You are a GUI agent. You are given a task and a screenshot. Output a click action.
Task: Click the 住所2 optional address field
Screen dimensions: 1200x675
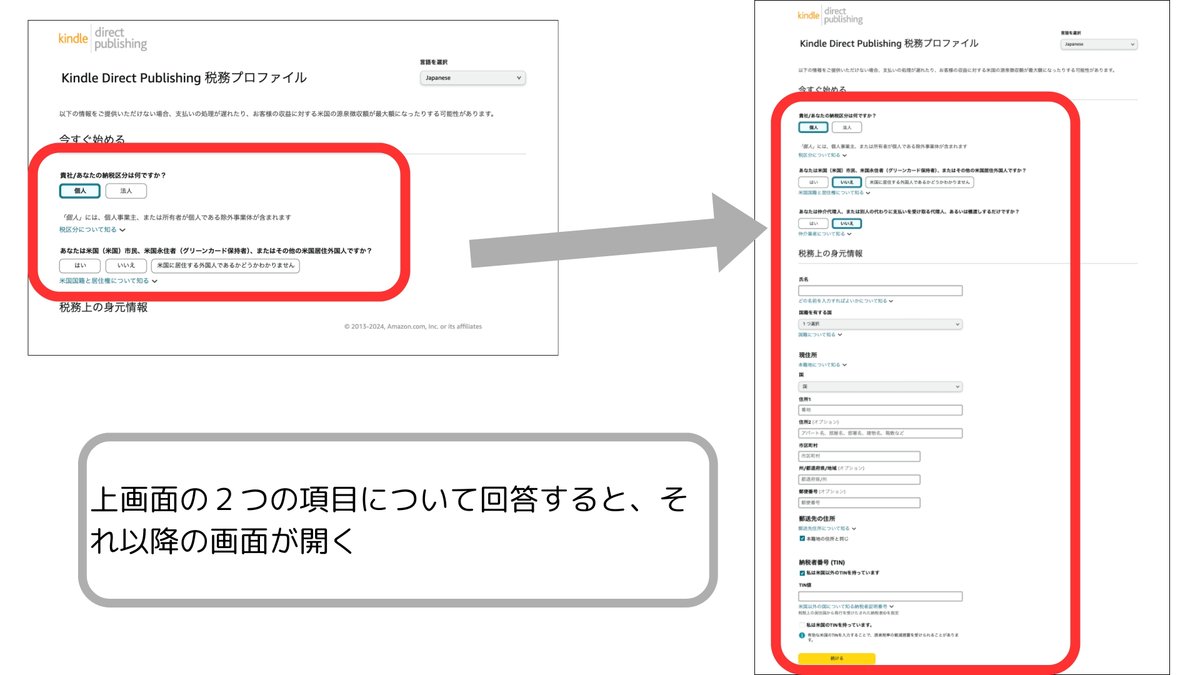pyautogui.click(x=880, y=433)
